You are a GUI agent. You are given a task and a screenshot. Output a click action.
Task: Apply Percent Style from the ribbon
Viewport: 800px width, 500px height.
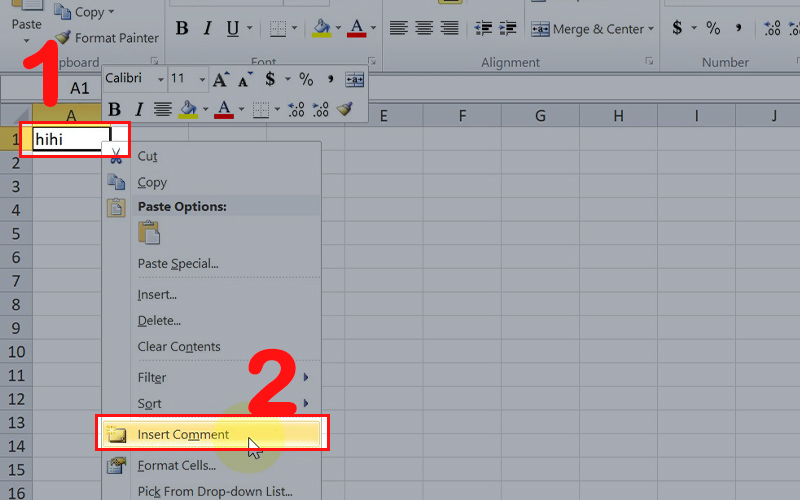click(713, 28)
